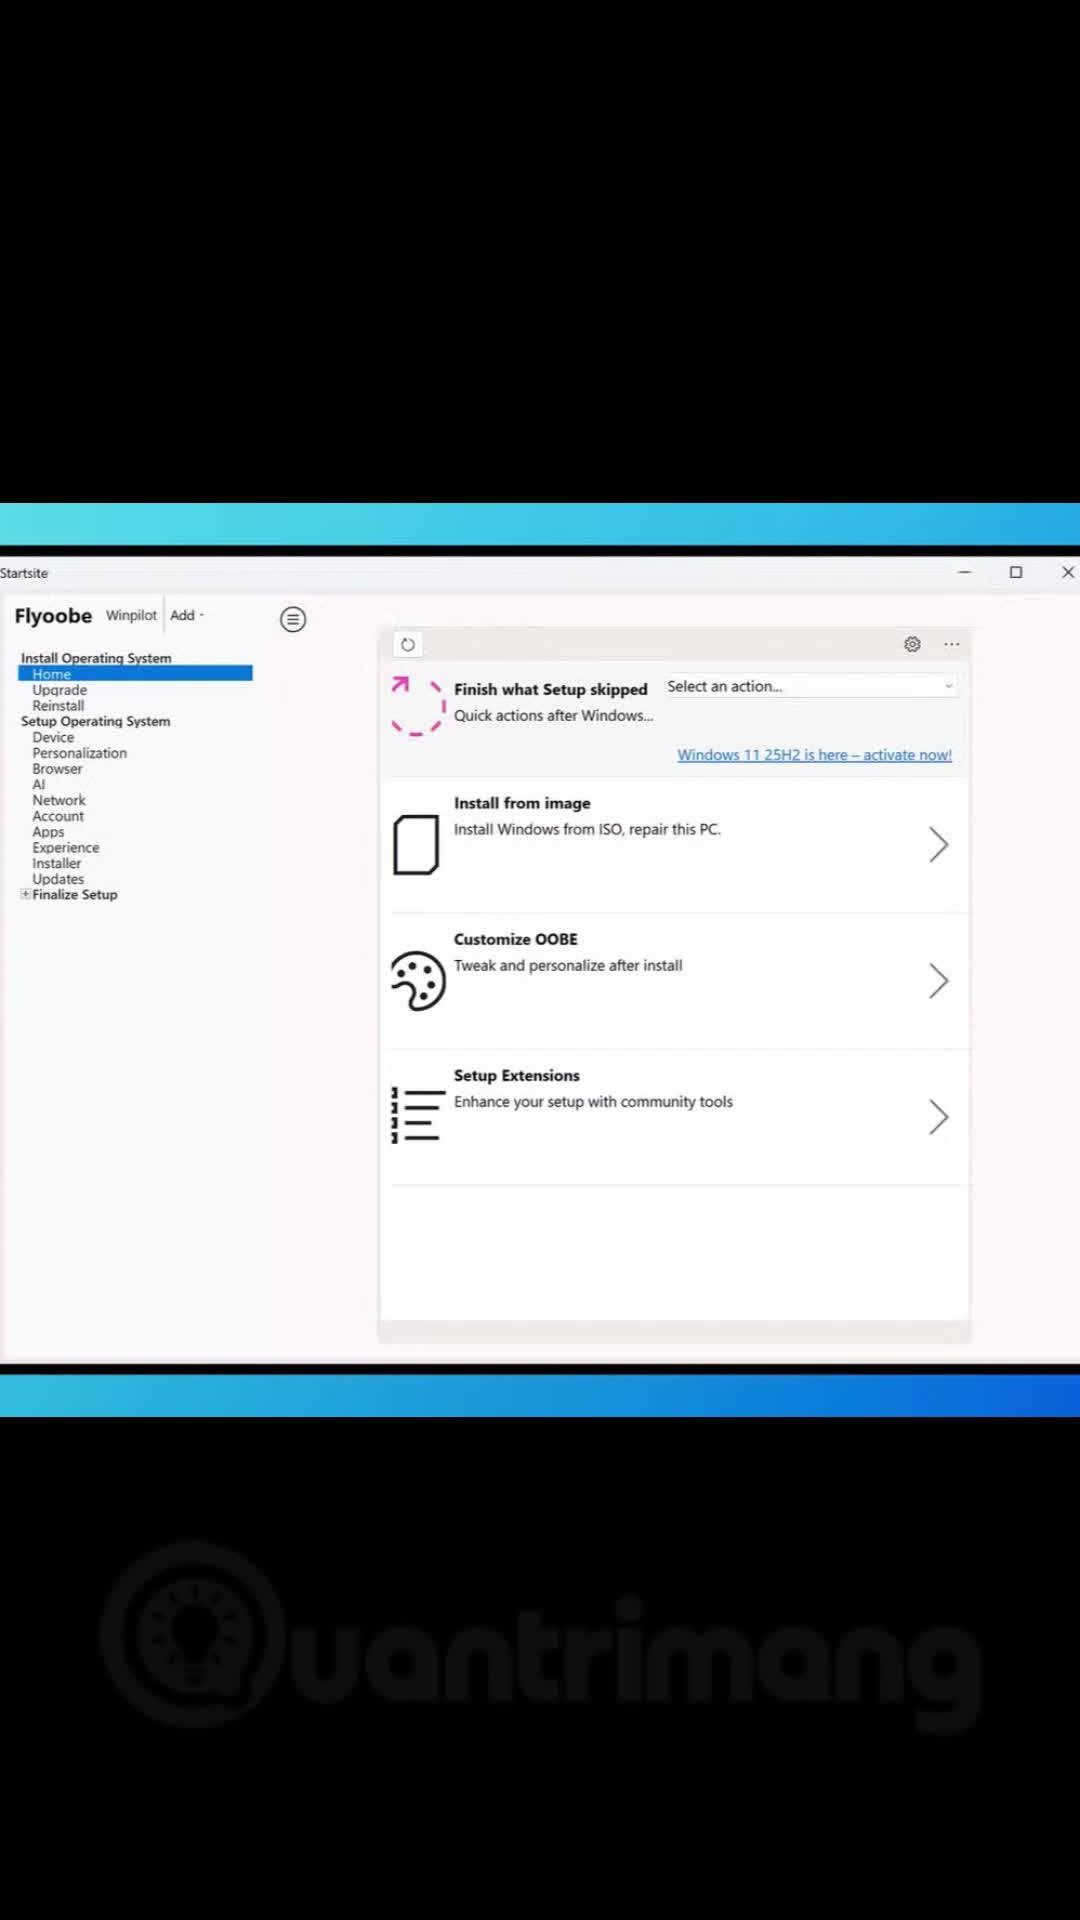Screen dimensions: 1080x1920
Task: Select Upgrade in the sidebar
Action: click(x=59, y=690)
